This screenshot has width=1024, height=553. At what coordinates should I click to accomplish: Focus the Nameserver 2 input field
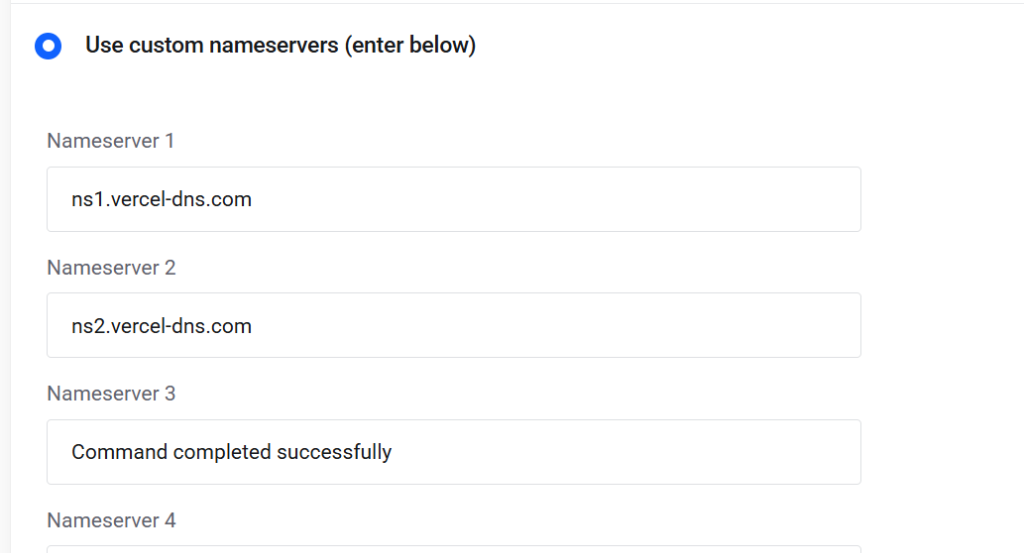[x=453, y=326]
